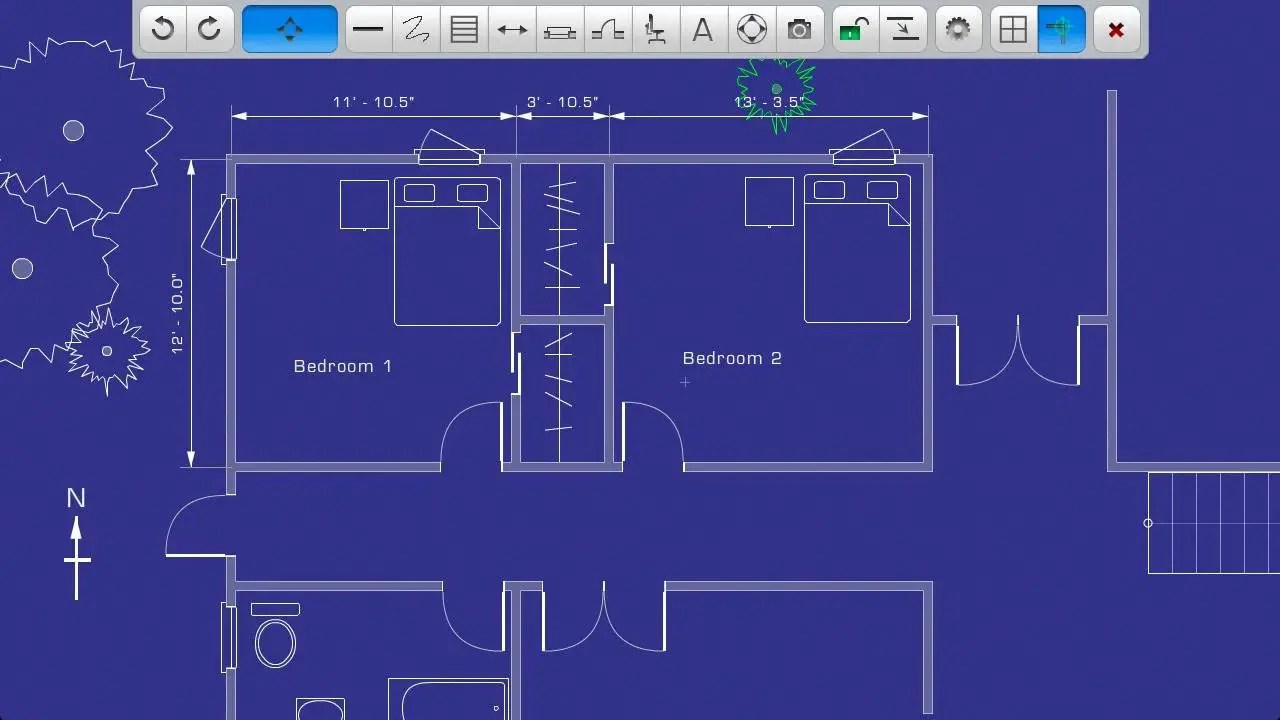Screen dimensions: 1280x720
Task: Click the Undo arrow
Action: coord(162,29)
